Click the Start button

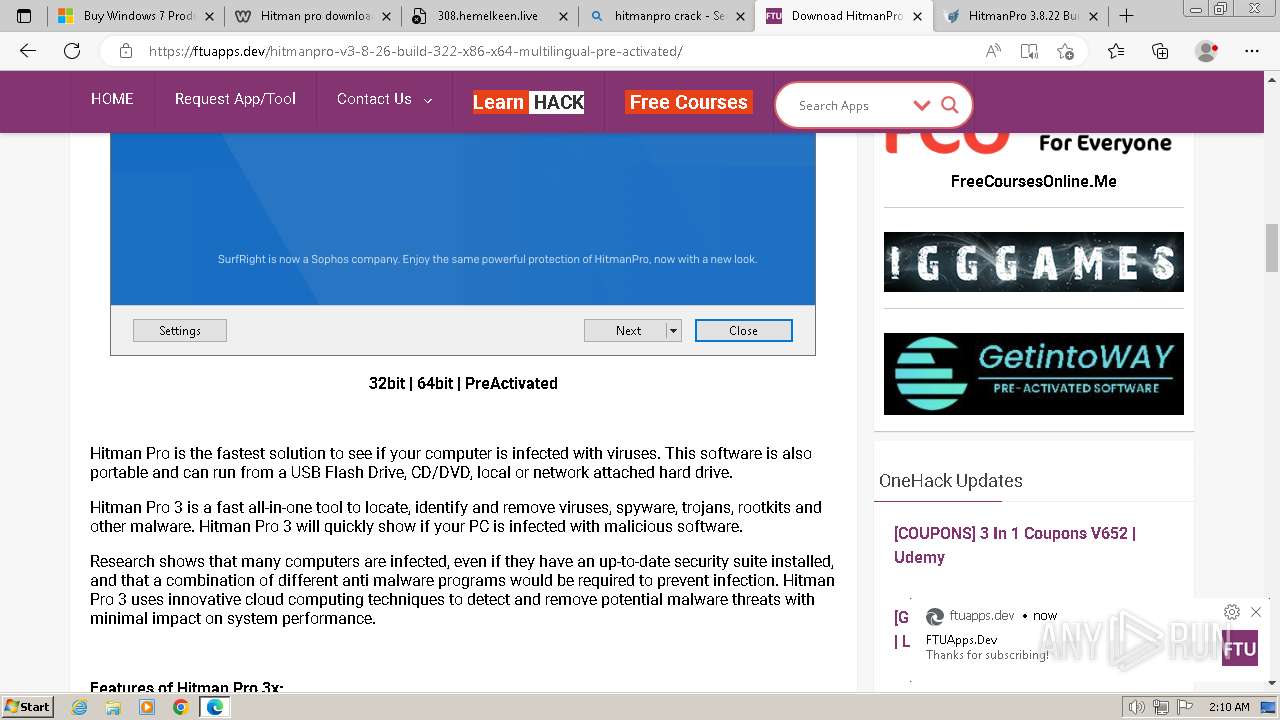pos(27,707)
